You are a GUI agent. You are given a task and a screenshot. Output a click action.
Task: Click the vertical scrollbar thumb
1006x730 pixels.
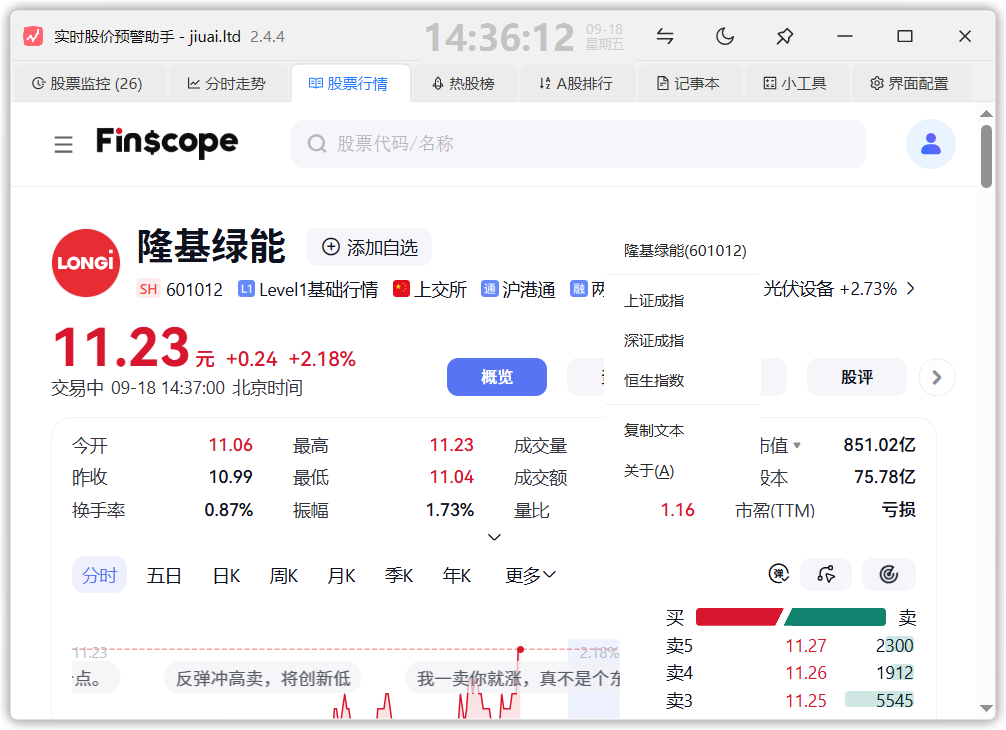tap(986, 157)
